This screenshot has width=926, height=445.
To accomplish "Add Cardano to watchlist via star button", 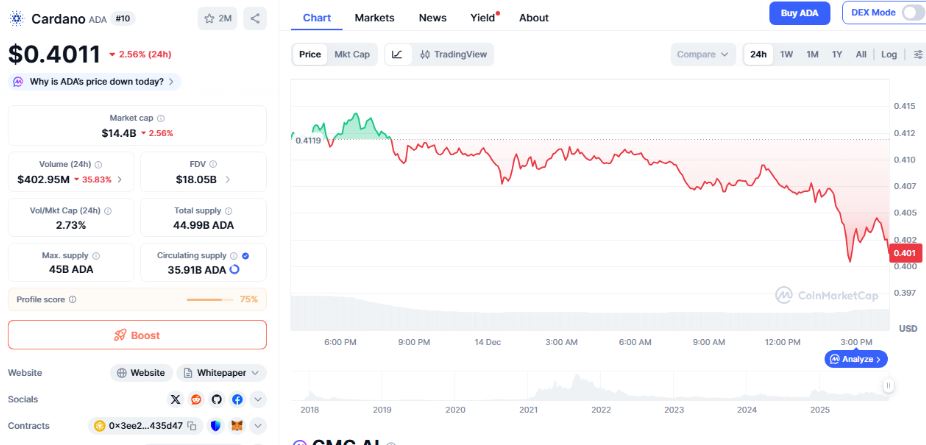I will tap(217, 18).
